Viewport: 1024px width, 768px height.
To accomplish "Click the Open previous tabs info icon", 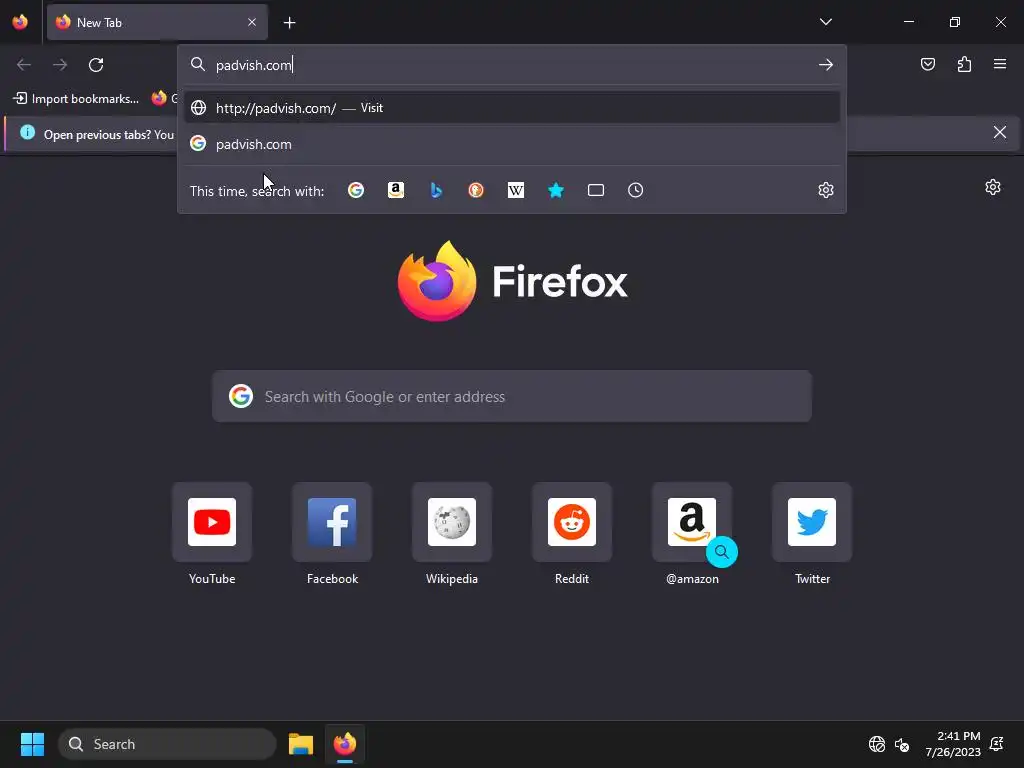I will coord(27,133).
